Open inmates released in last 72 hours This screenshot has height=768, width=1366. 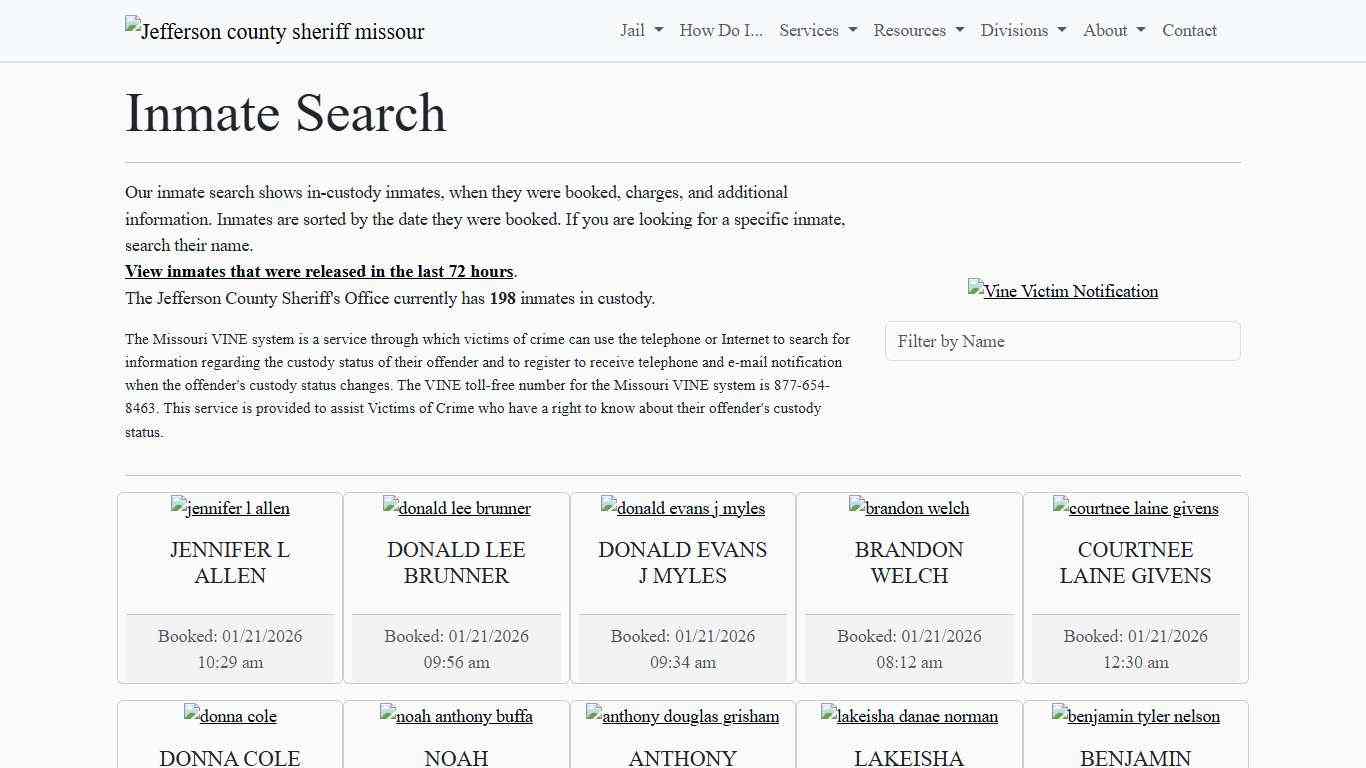coord(319,271)
